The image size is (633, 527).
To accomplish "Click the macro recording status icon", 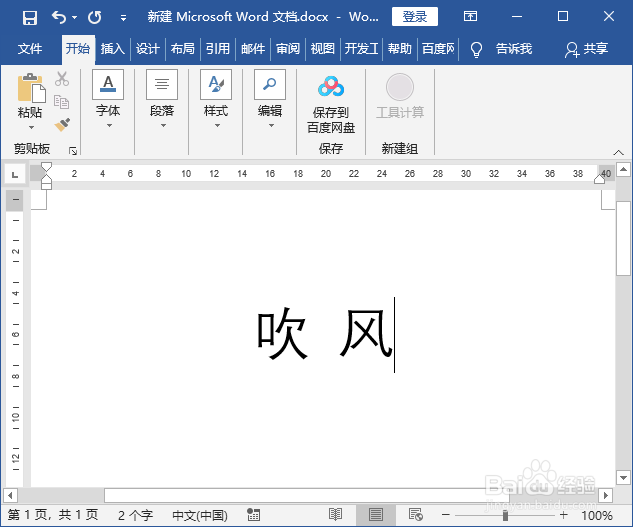I will pyautogui.click(x=254, y=515).
